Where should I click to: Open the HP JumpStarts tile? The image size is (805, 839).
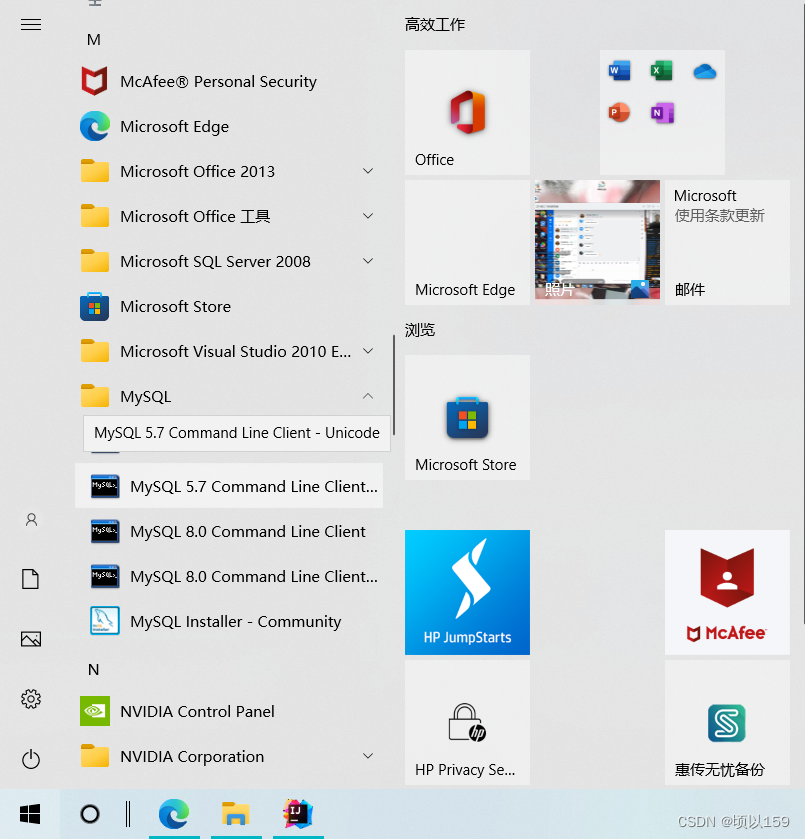467,592
